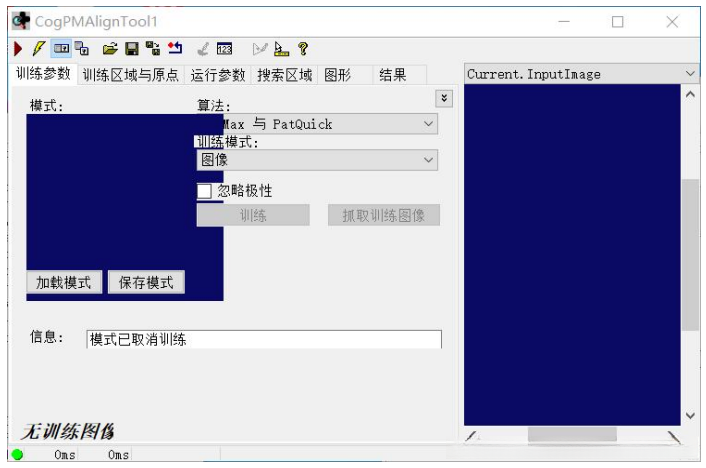Go to the 运行参数 tab
706x468 pixels.
pos(218,75)
